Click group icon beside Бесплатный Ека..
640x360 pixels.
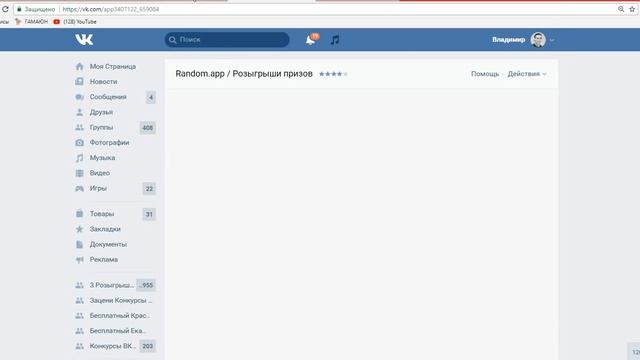click(80, 331)
